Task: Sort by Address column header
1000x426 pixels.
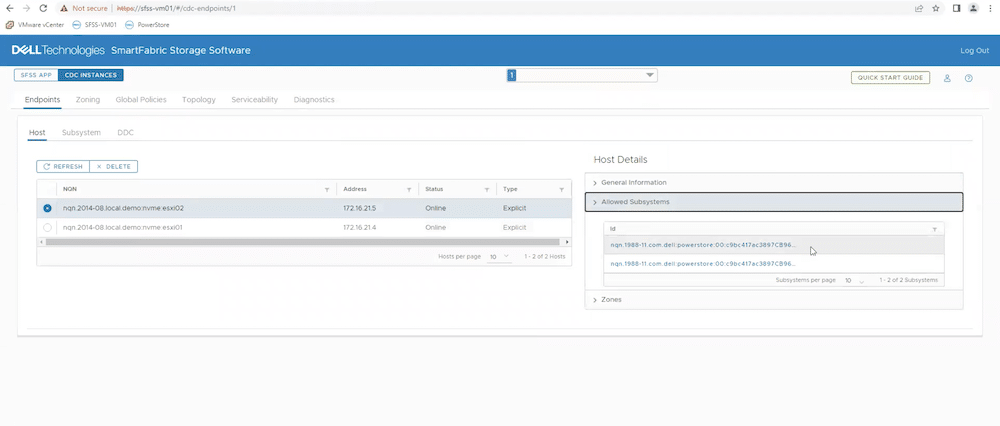Action: coord(355,189)
